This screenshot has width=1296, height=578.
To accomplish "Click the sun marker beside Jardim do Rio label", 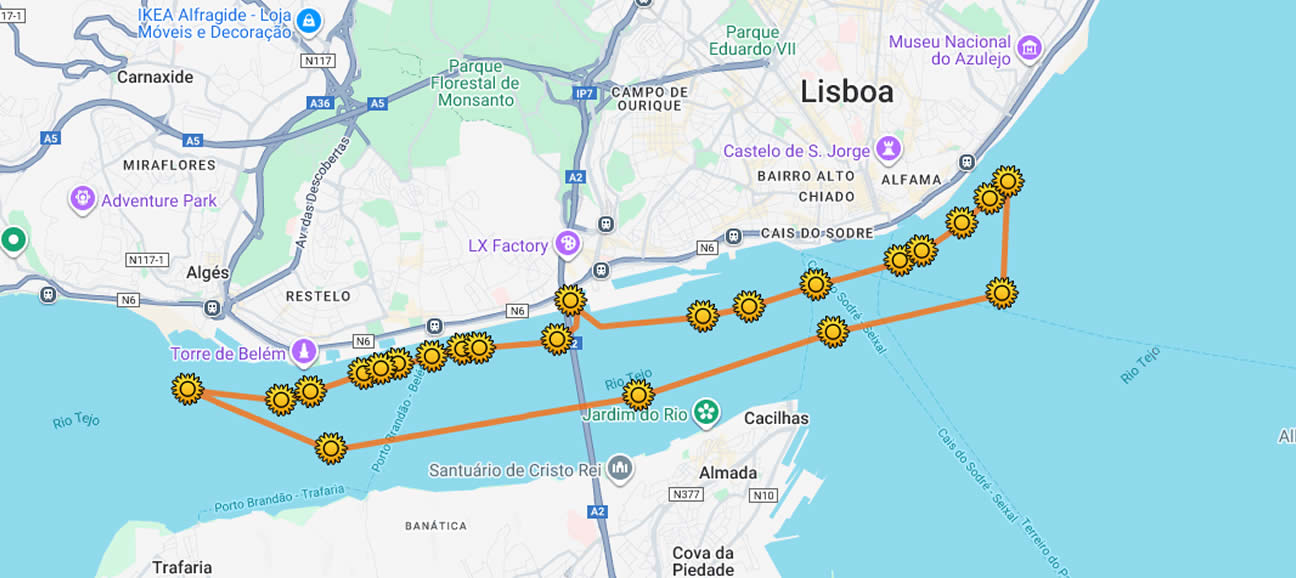I will pyautogui.click(x=638, y=395).
